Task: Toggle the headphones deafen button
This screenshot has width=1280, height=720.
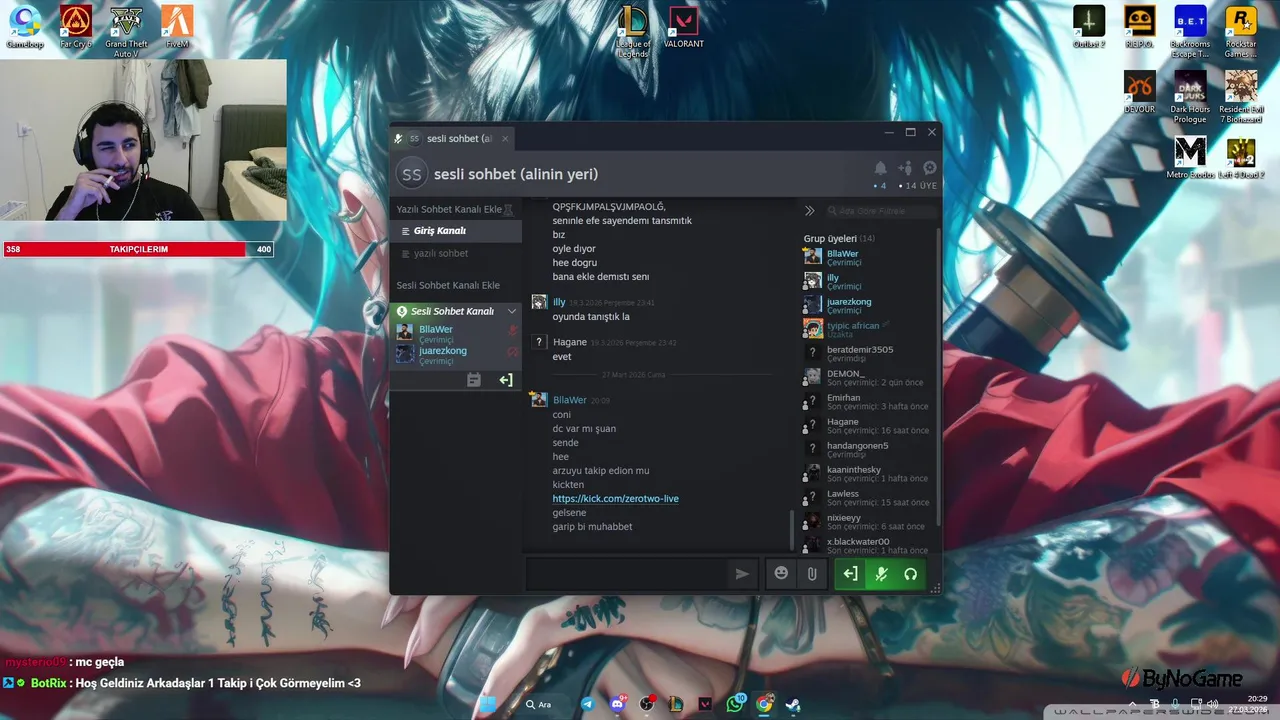Action: coord(911,574)
